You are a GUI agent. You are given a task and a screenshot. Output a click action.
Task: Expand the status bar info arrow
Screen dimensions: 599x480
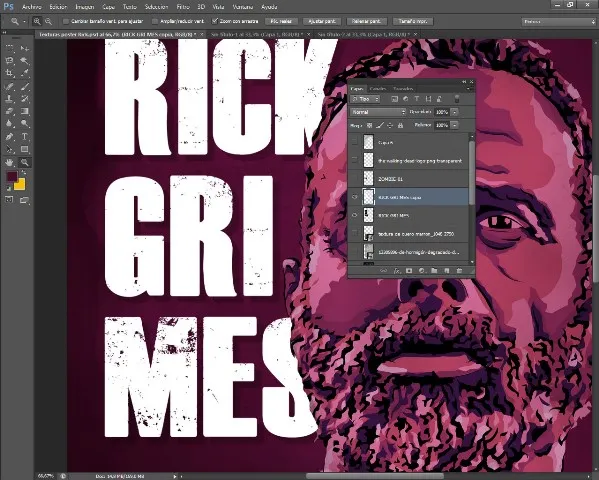[175, 476]
